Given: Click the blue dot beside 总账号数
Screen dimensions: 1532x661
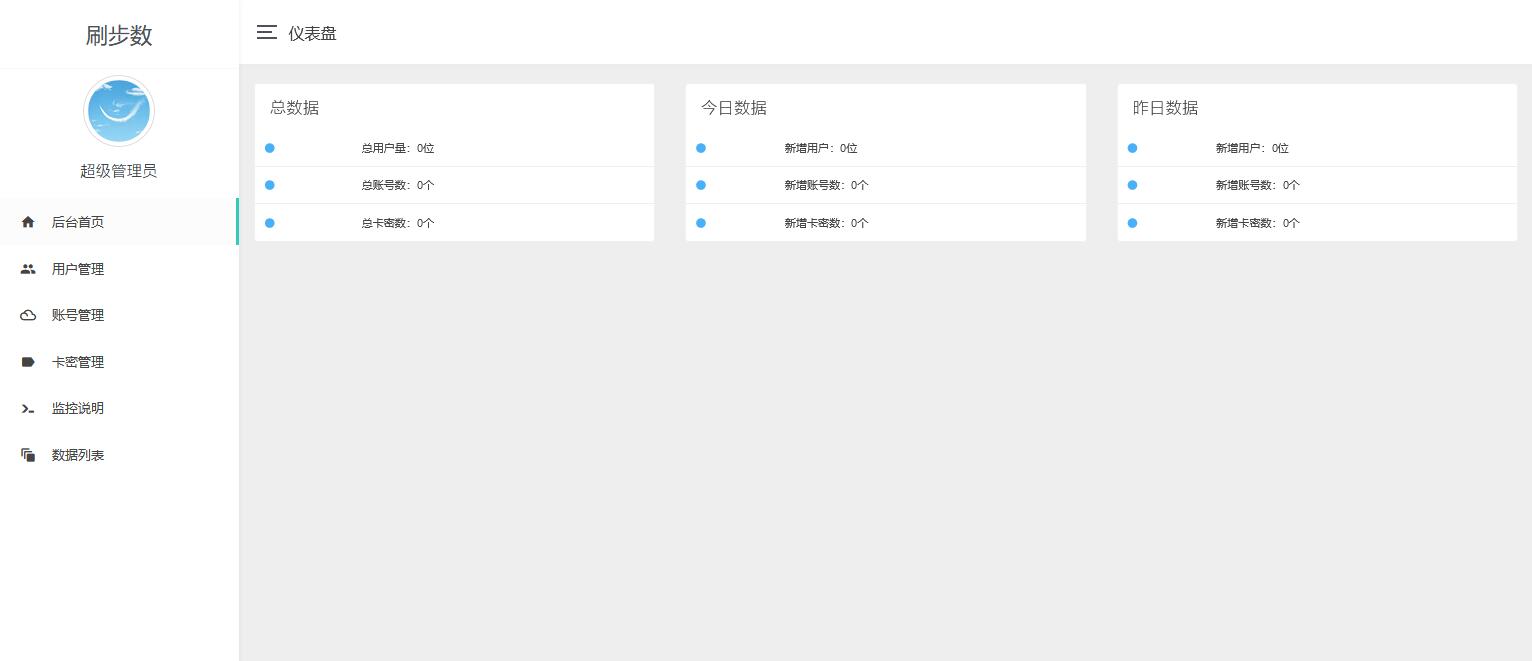Looking at the screenshot, I should pos(270,185).
